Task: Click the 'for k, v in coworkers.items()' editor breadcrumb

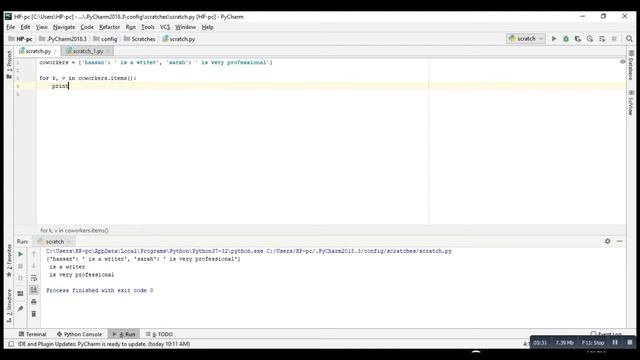Action: (x=74, y=230)
